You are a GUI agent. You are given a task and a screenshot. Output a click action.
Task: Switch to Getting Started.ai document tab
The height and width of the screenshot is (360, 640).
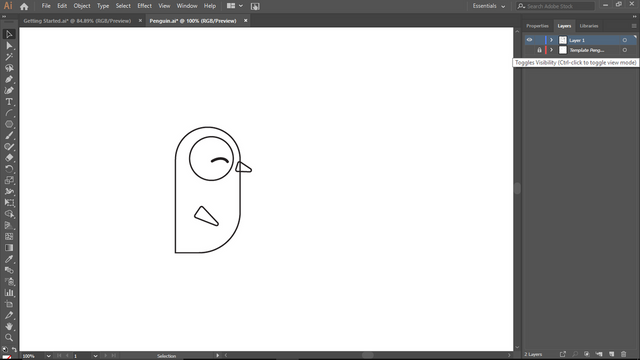pos(77,20)
